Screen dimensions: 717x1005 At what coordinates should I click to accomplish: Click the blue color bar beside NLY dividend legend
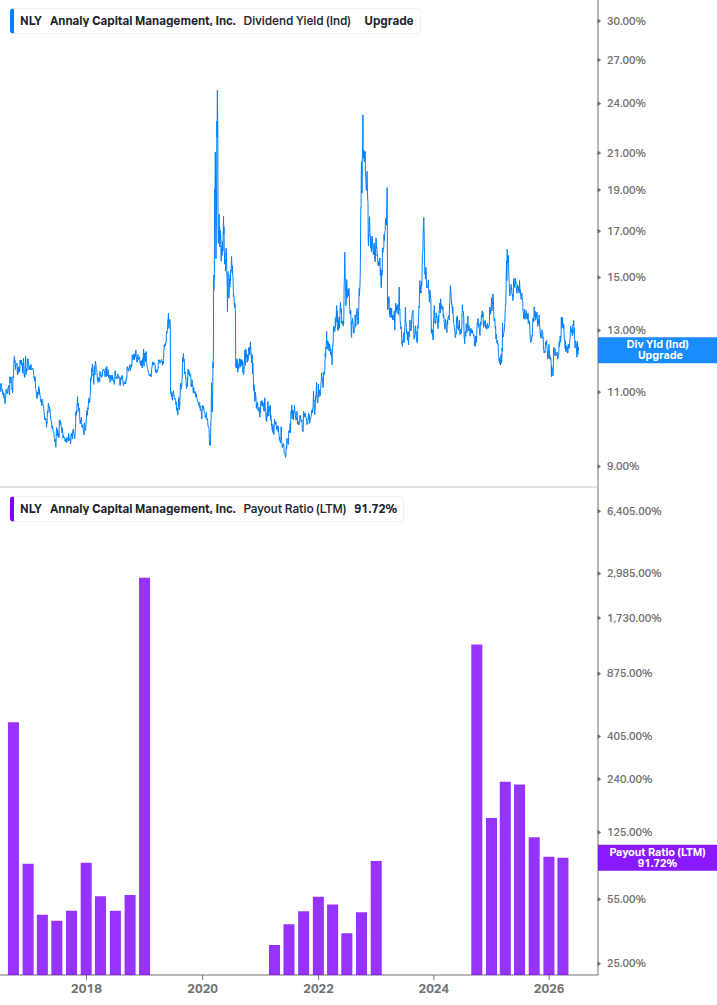coord(12,21)
